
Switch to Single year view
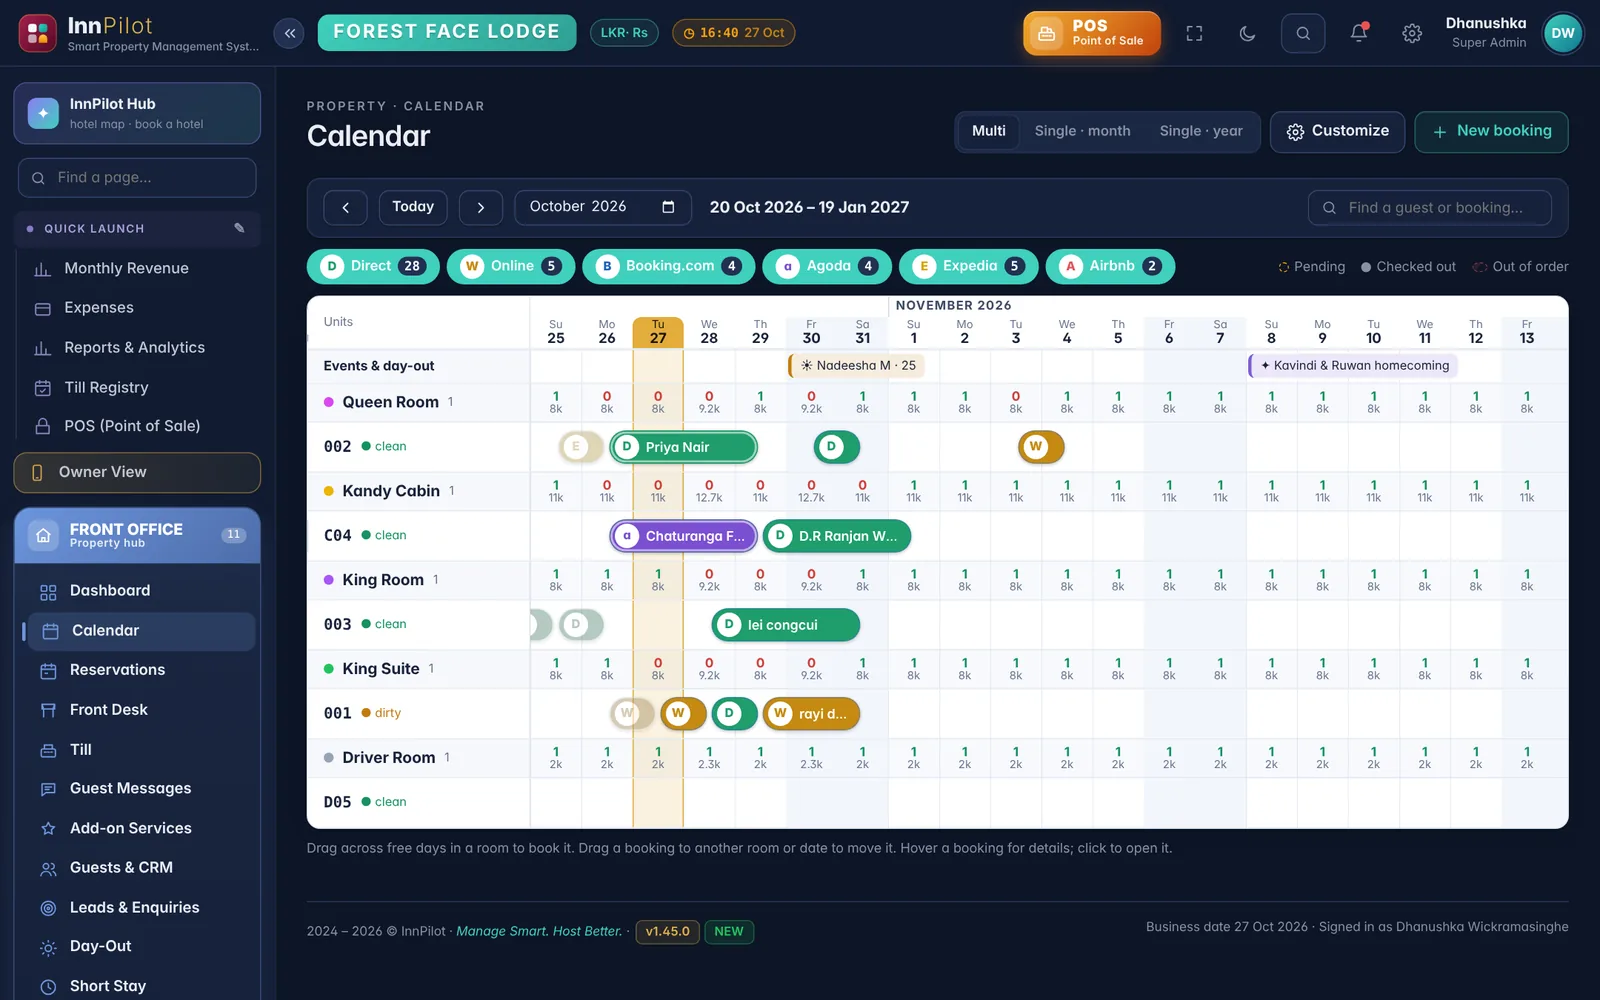click(x=1201, y=131)
